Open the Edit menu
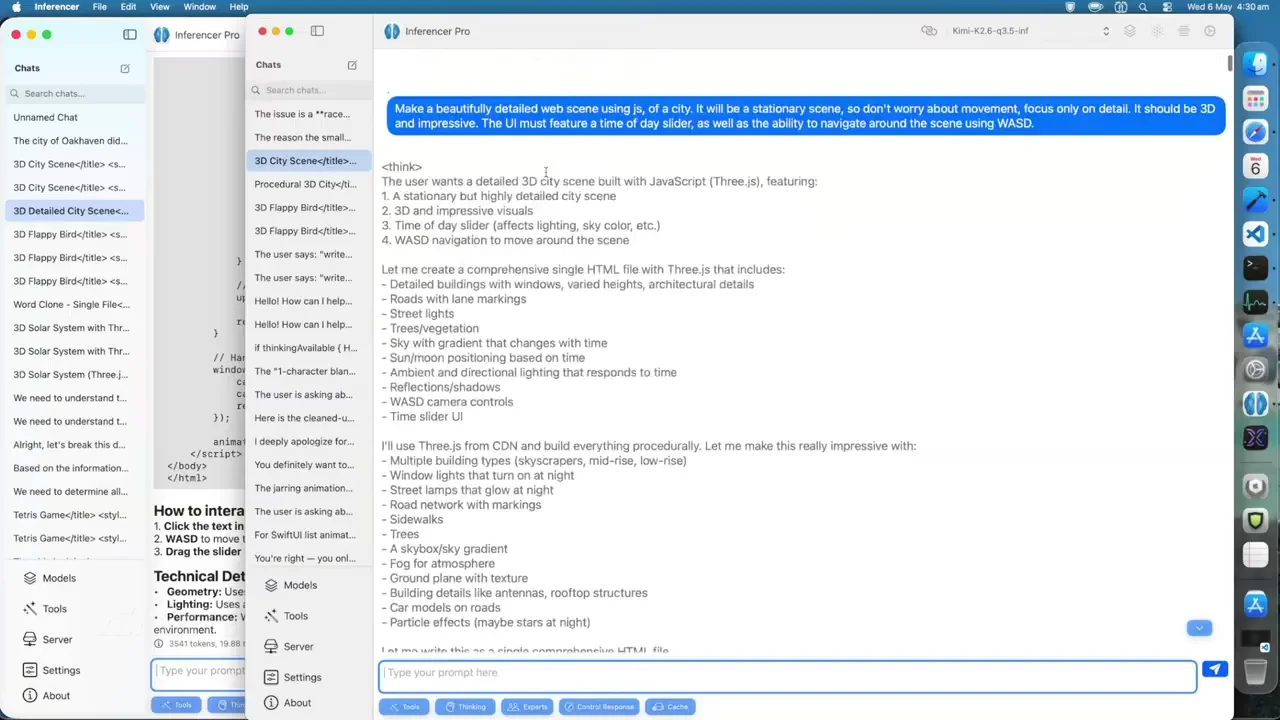Viewport: 1280px width, 720px height. [x=128, y=7]
